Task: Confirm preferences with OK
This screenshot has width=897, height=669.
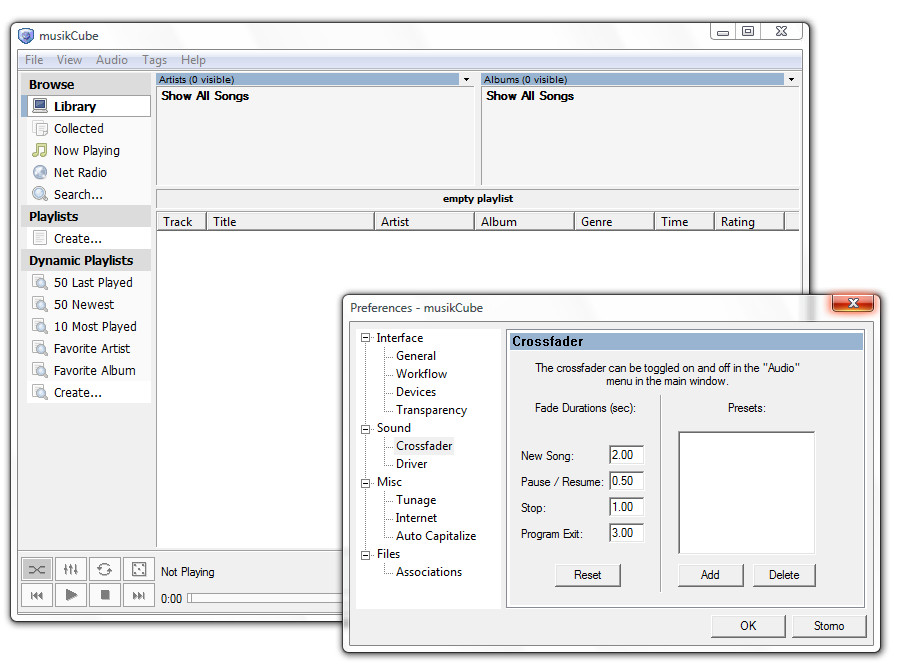Action: click(748, 626)
